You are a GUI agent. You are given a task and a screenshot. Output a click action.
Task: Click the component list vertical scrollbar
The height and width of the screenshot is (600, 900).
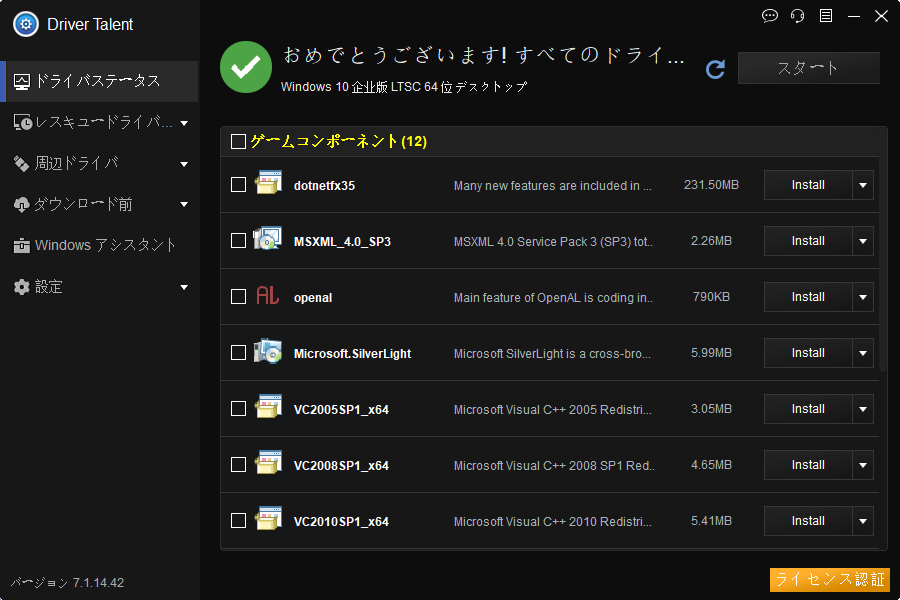point(883,250)
